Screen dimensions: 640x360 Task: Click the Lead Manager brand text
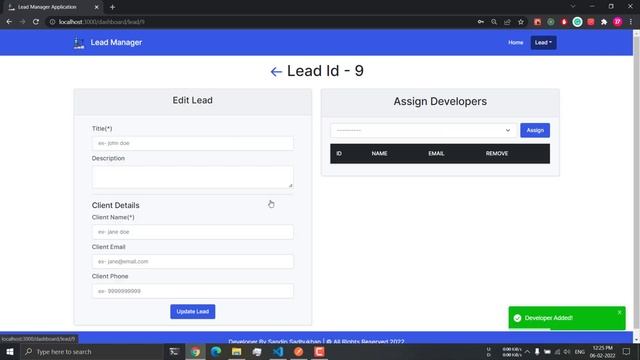[x=116, y=42]
